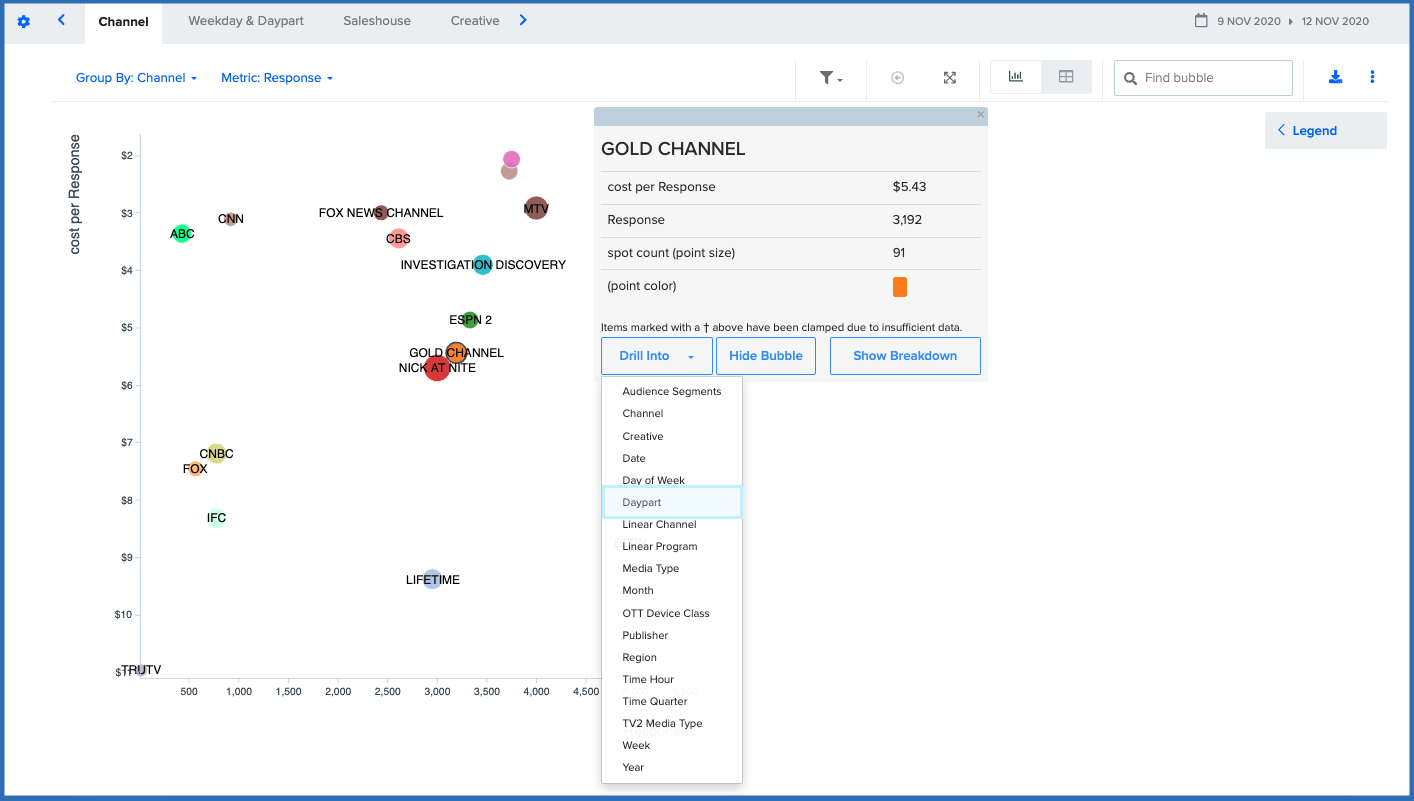Viewport: 1414px width, 801px height.
Task: Open the settings gear icon
Action: (x=24, y=21)
